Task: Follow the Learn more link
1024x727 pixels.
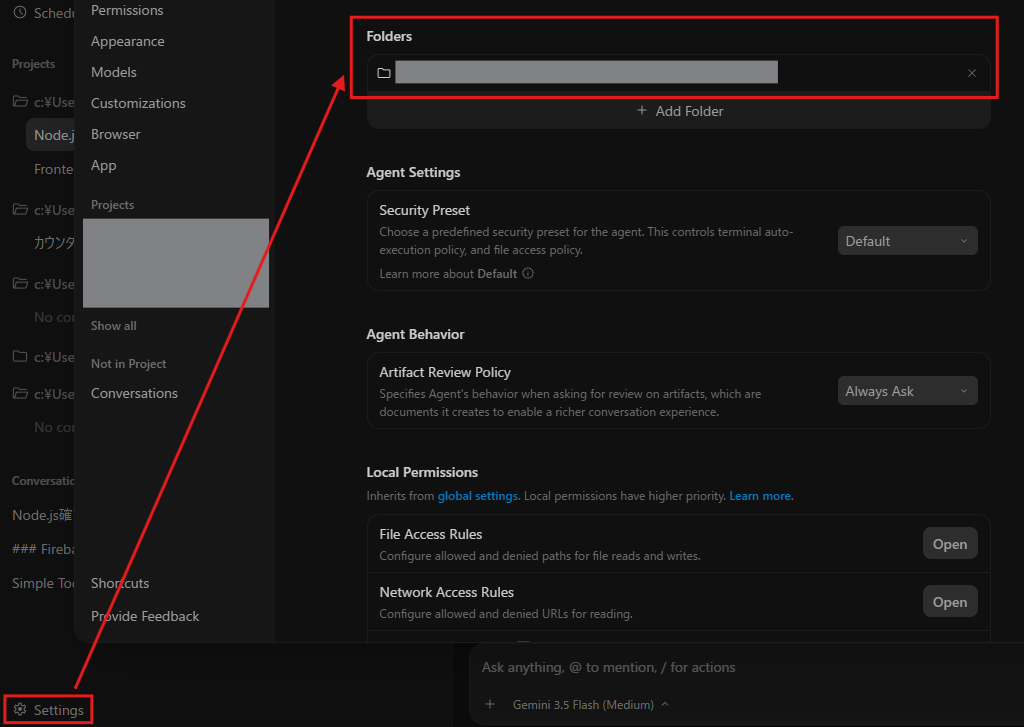Action: point(761,496)
